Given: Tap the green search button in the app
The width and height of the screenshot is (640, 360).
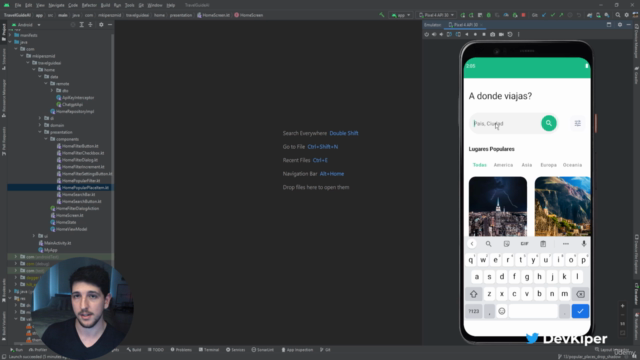Looking at the screenshot, I should tap(549, 123).
